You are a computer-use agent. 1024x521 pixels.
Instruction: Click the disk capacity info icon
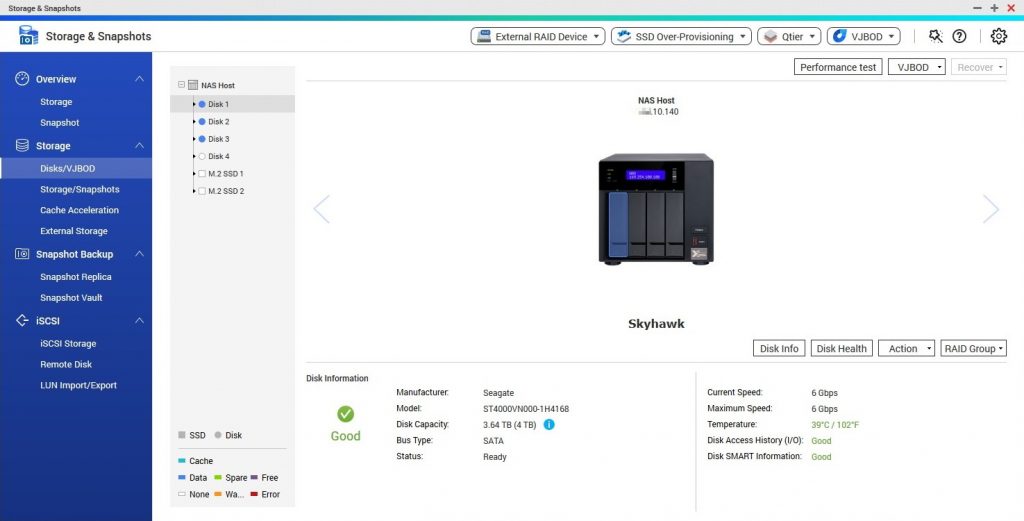[549, 424]
